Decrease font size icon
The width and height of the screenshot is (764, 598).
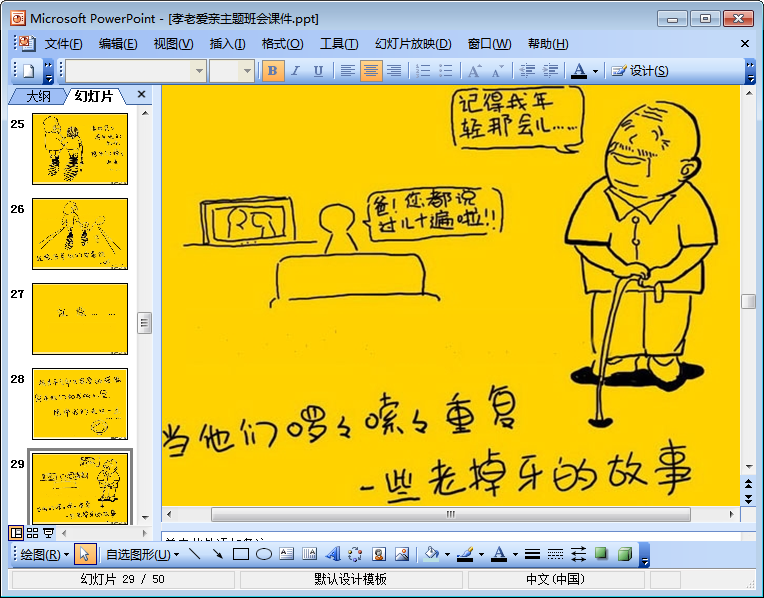(x=497, y=71)
